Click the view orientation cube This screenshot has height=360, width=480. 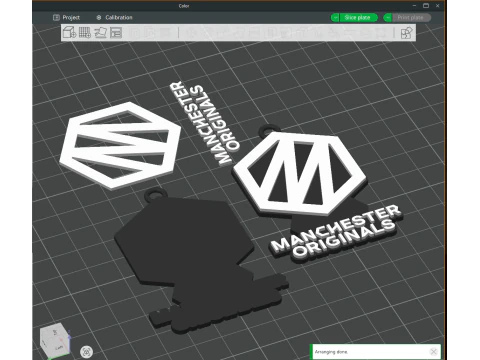click(54, 341)
